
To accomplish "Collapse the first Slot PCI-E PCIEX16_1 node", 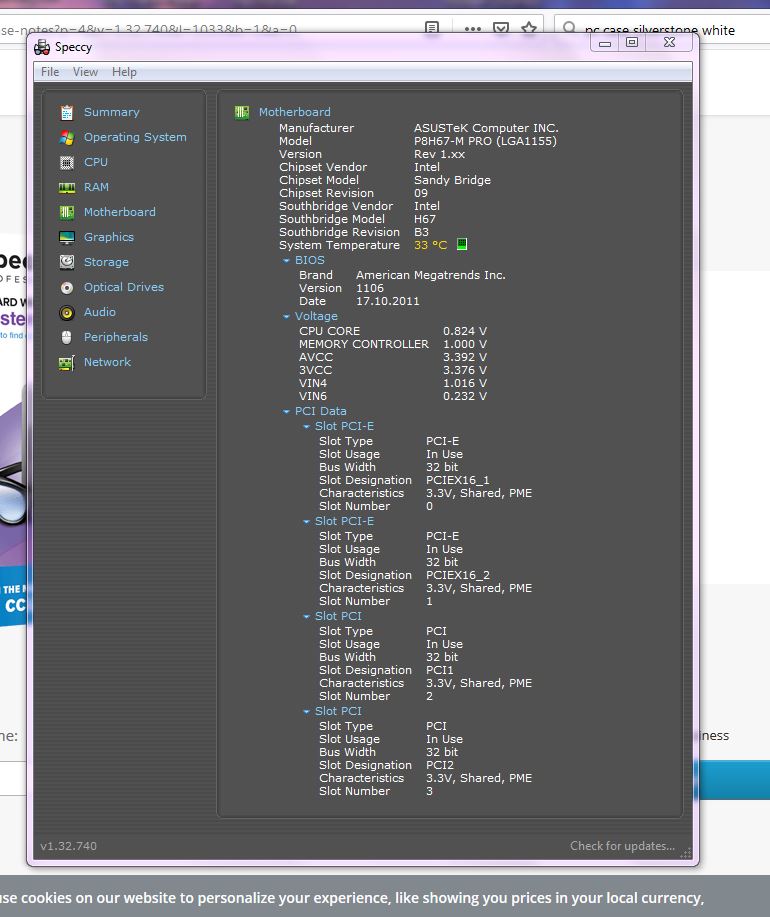I will coord(306,427).
